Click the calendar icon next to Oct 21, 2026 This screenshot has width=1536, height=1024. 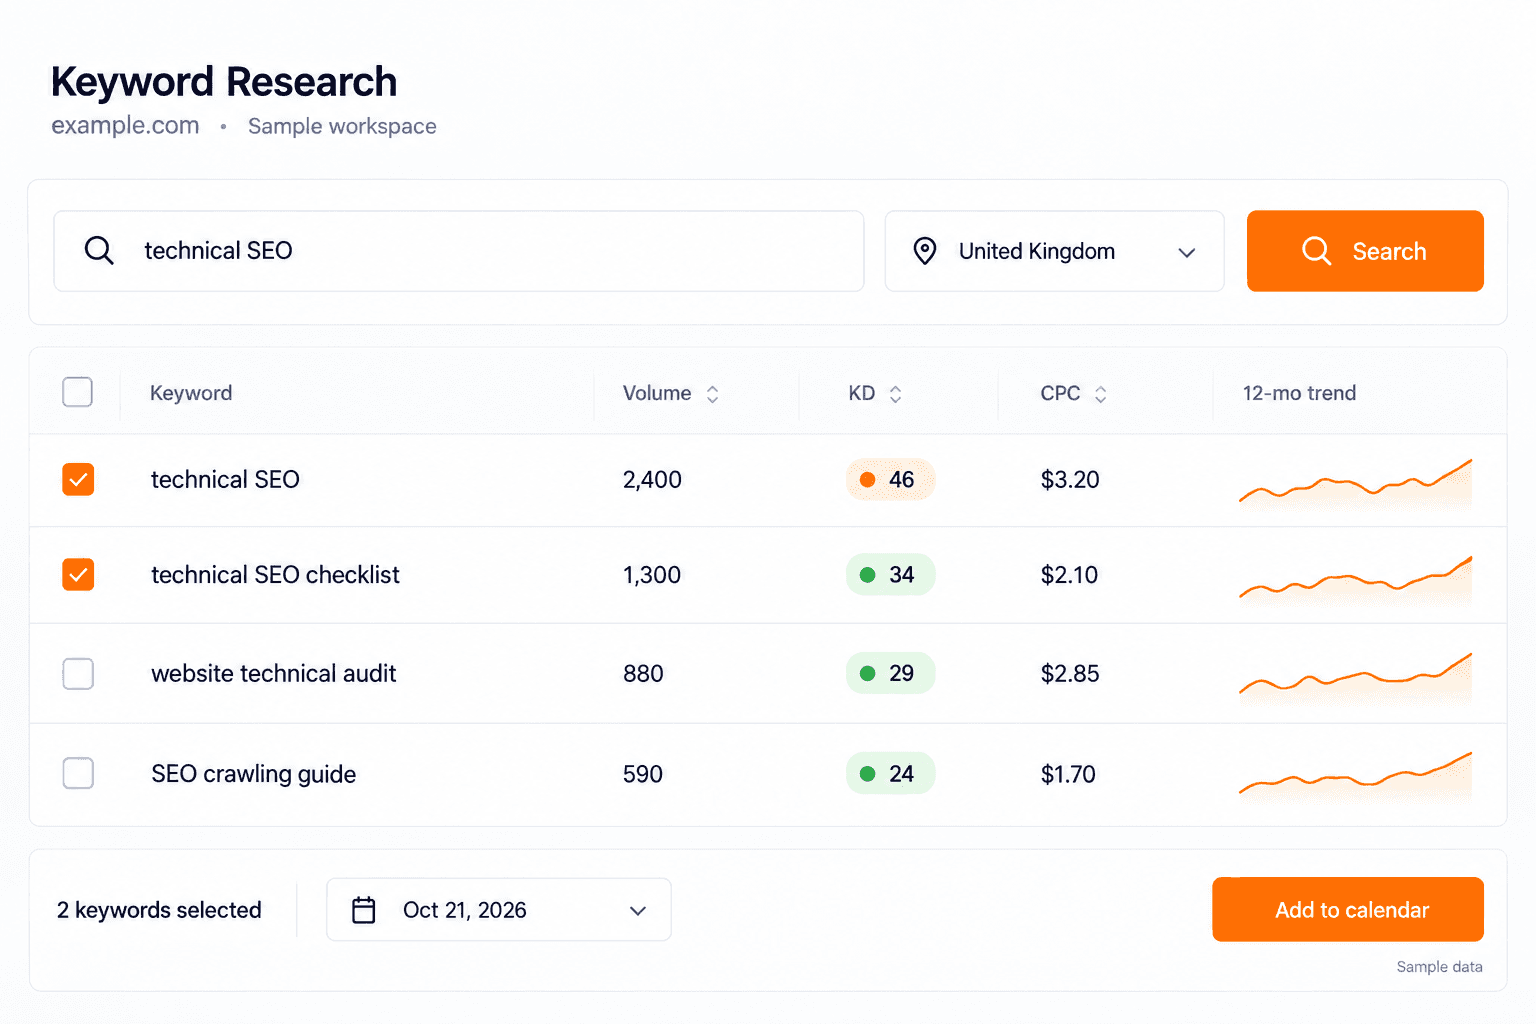pyautogui.click(x=364, y=910)
